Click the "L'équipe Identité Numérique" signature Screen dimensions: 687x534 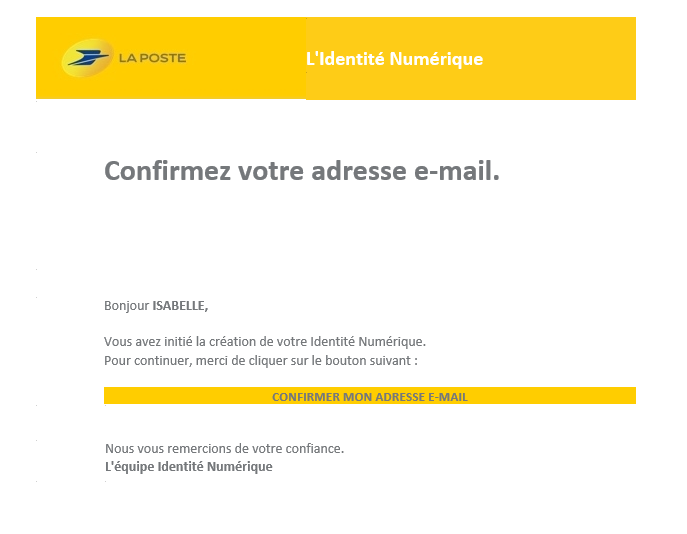tap(188, 466)
